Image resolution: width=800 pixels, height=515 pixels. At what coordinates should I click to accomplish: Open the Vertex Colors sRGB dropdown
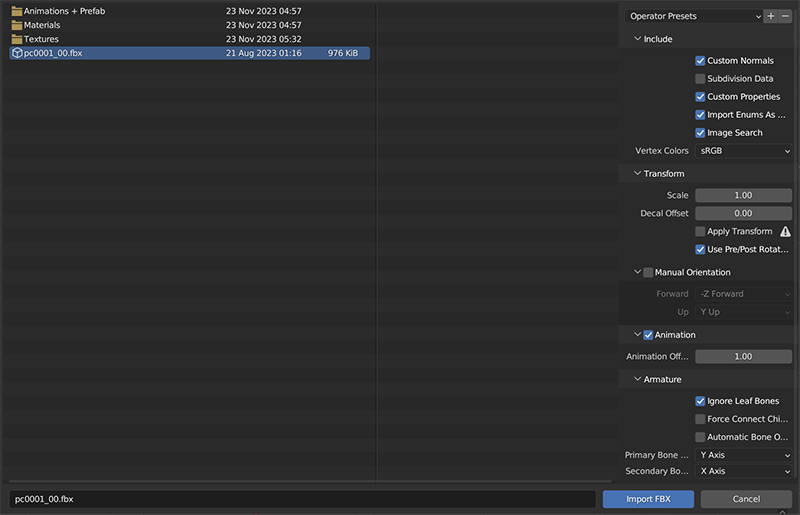click(744, 151)
